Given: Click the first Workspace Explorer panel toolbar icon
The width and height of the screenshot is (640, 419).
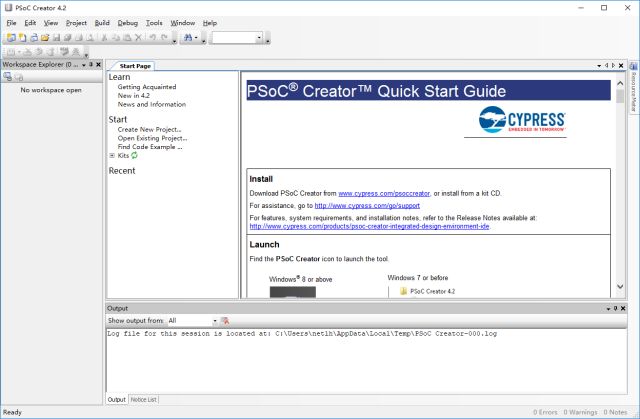Looking at the screenshot, I should tap(7, 76).
